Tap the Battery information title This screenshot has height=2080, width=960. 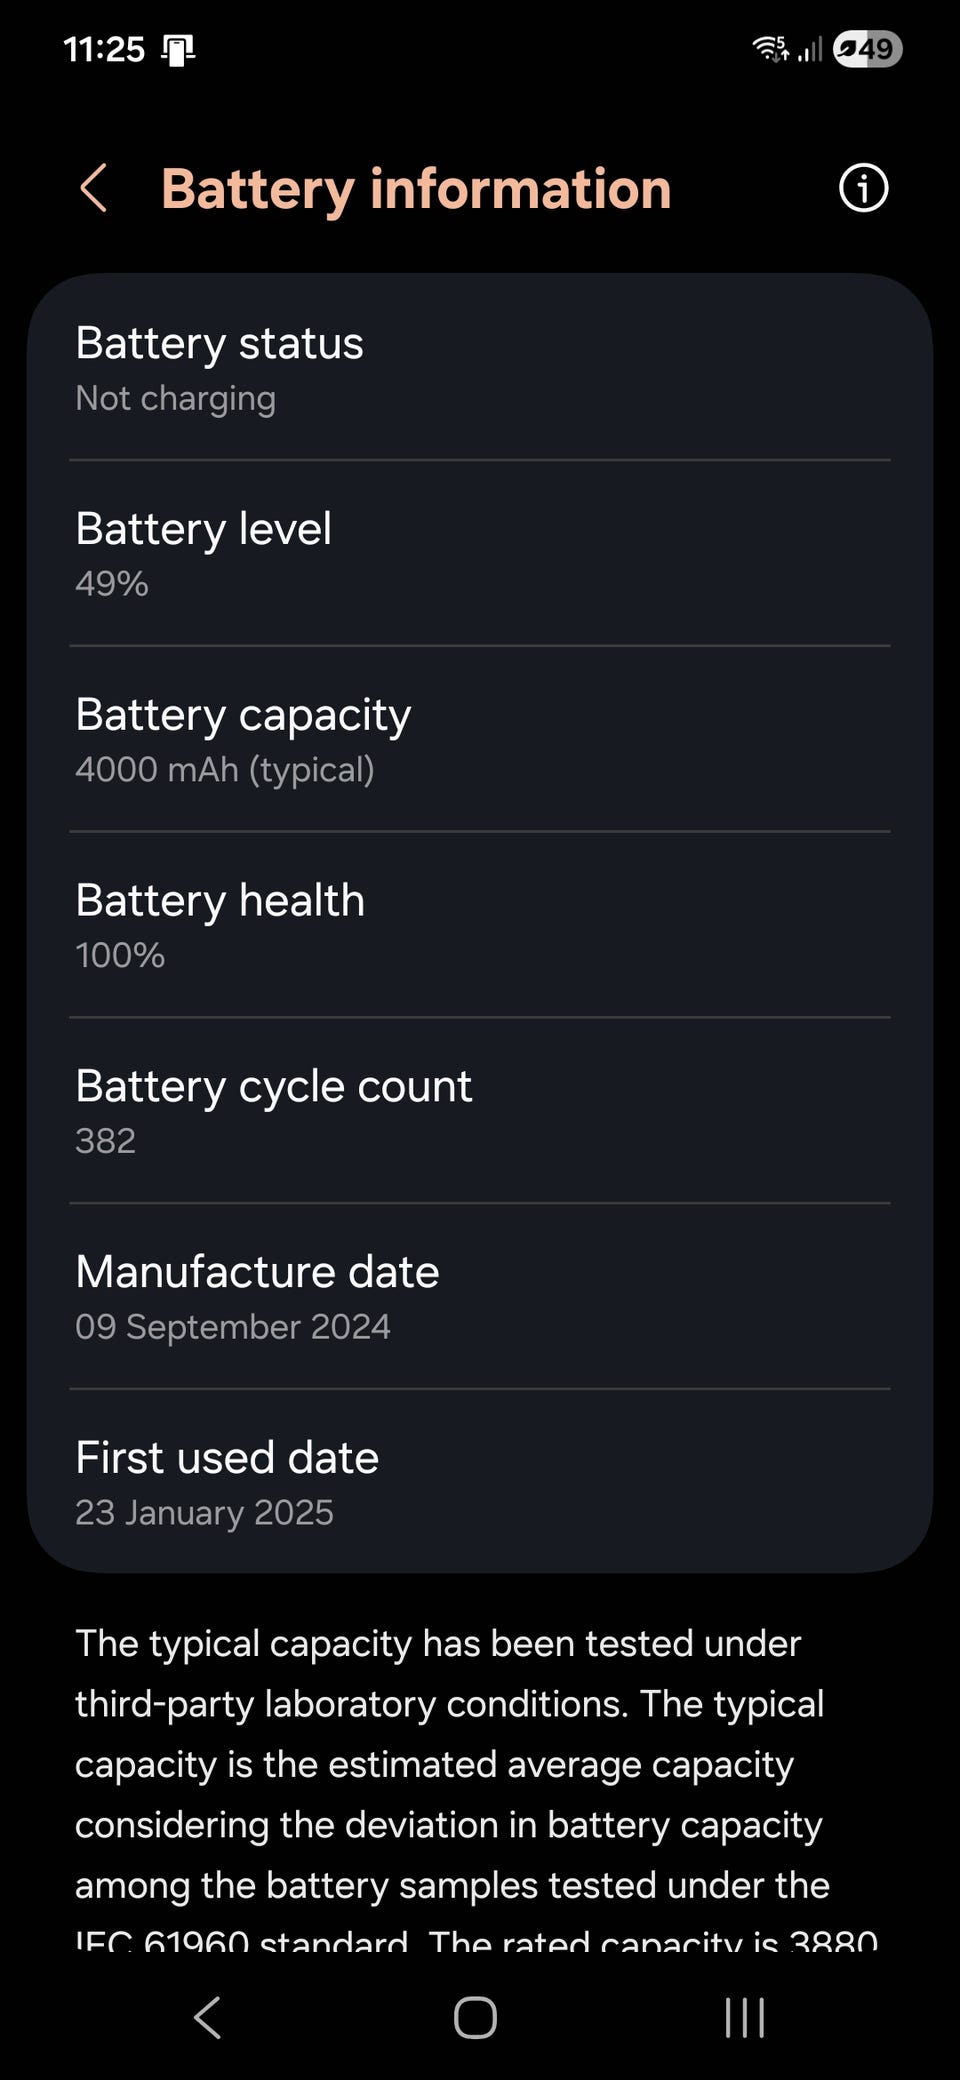416,189
